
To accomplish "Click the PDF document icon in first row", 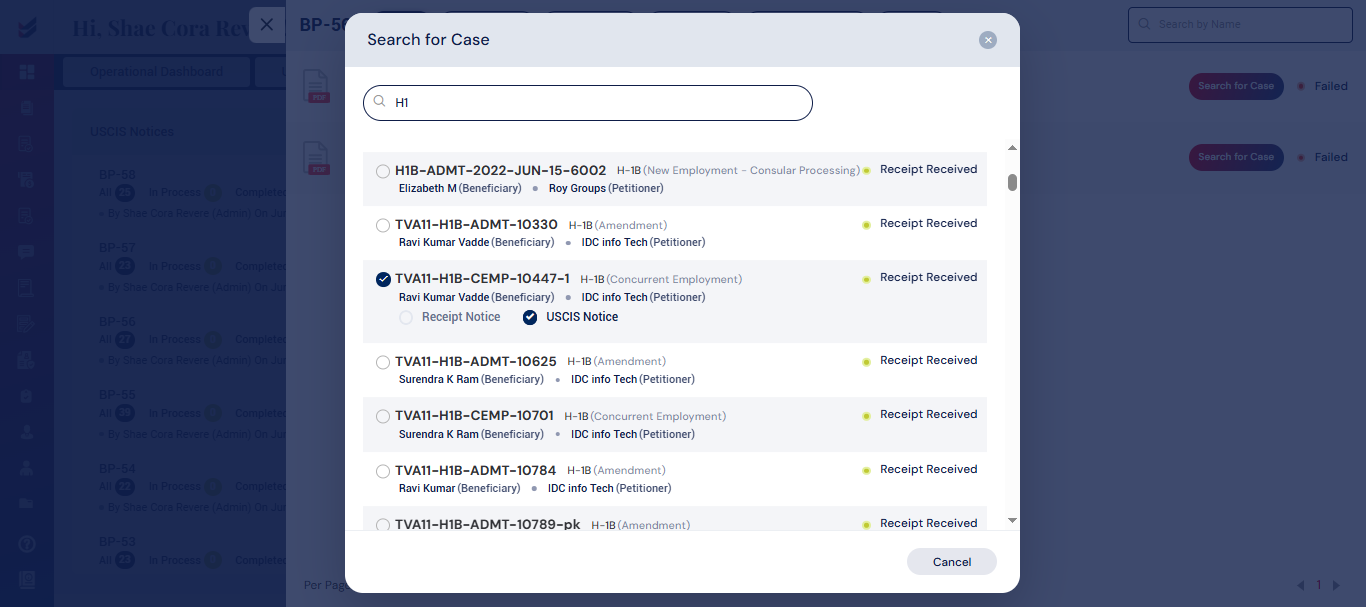I will [317, 86].
